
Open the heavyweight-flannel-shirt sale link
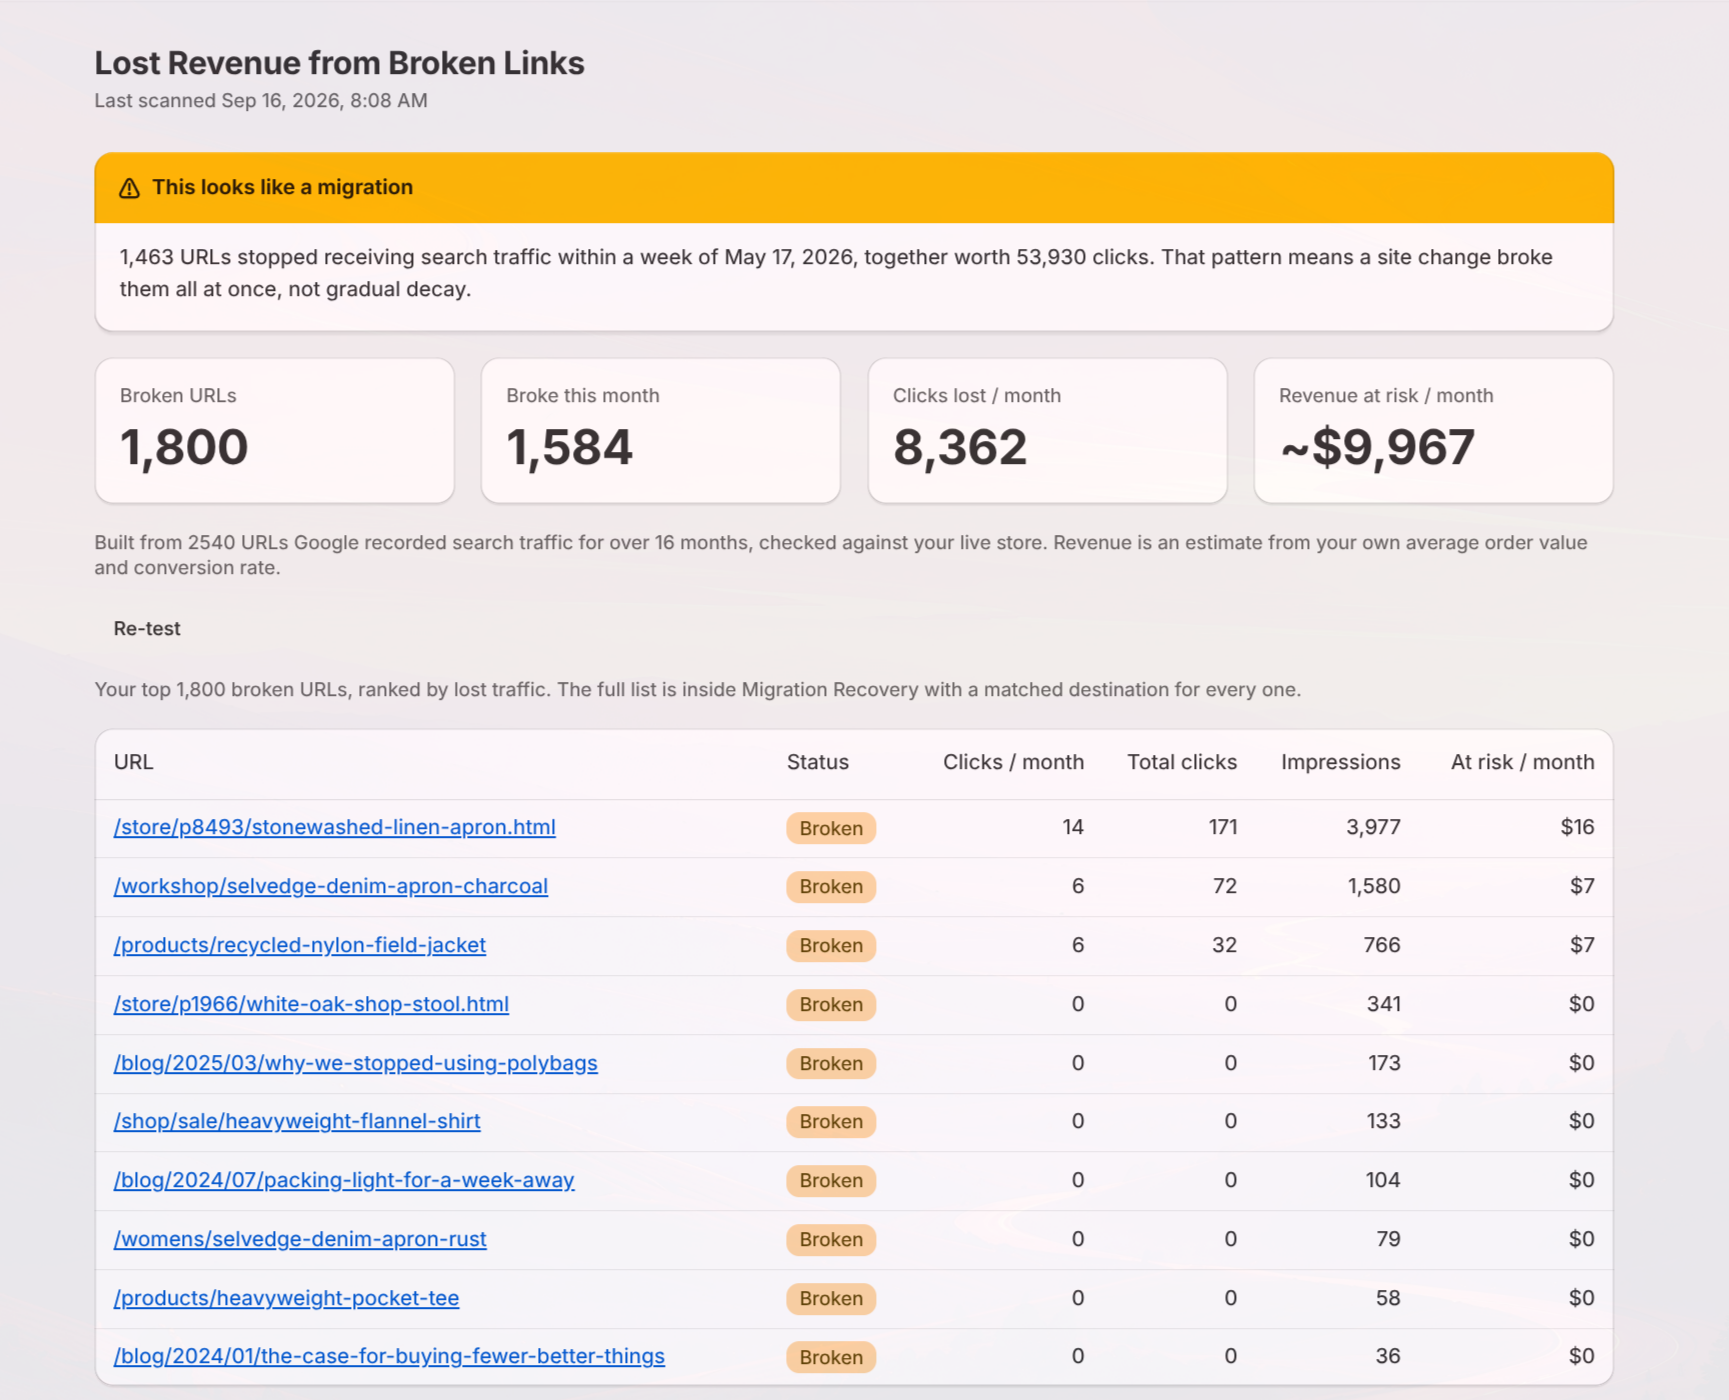click(296, 1121)
